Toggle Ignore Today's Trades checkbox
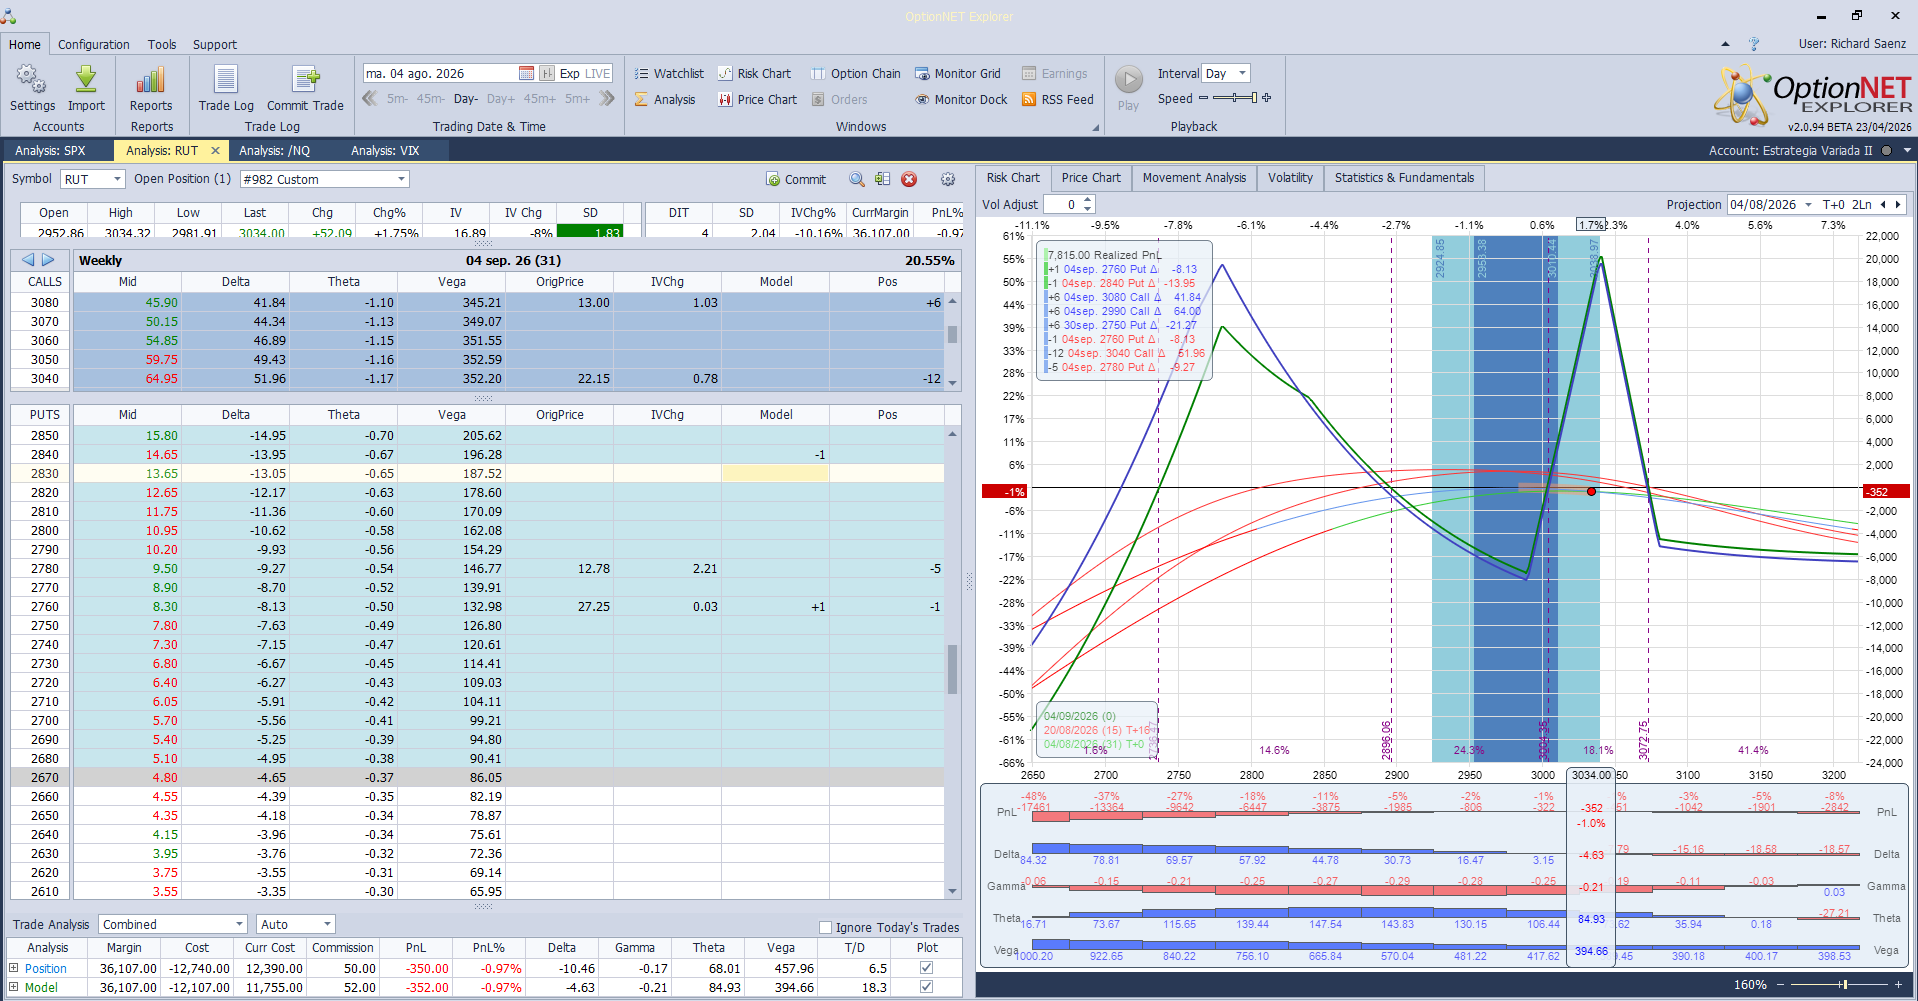The height and width of the screenshot is (1001, 1918). [825, 927]
